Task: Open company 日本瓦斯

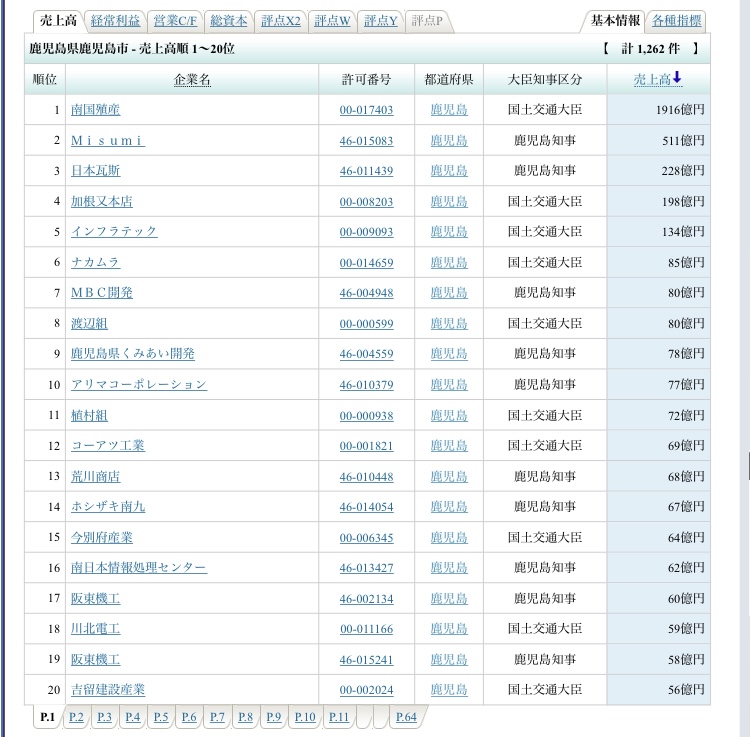Action: [x=96, y=171]
